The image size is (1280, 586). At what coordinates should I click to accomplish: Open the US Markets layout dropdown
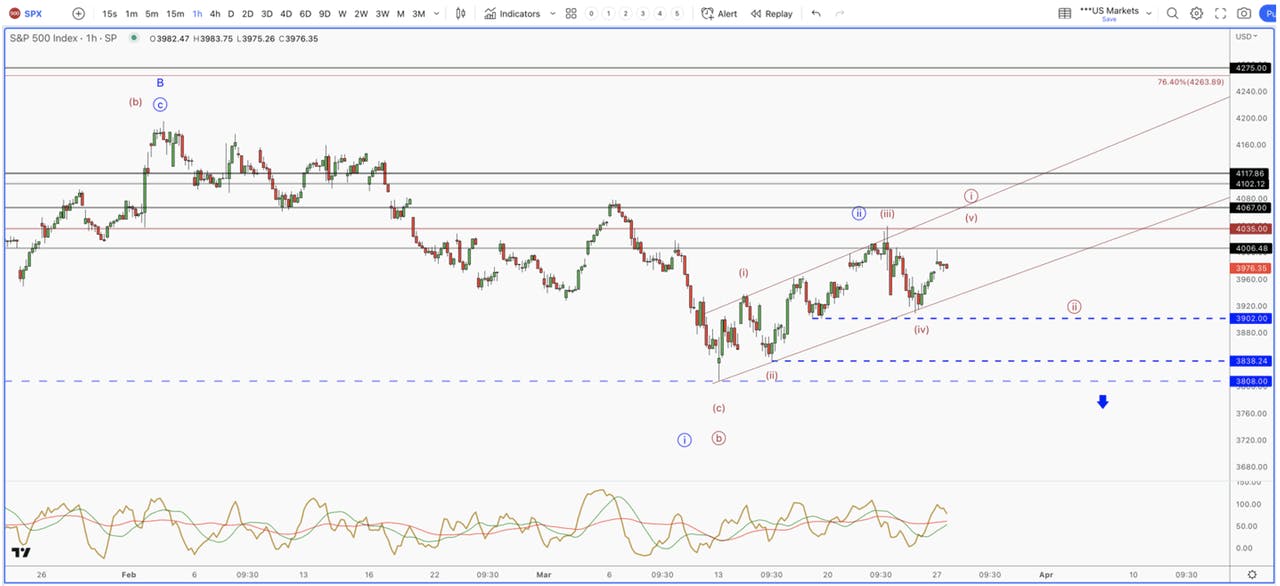click(1116, 12)
